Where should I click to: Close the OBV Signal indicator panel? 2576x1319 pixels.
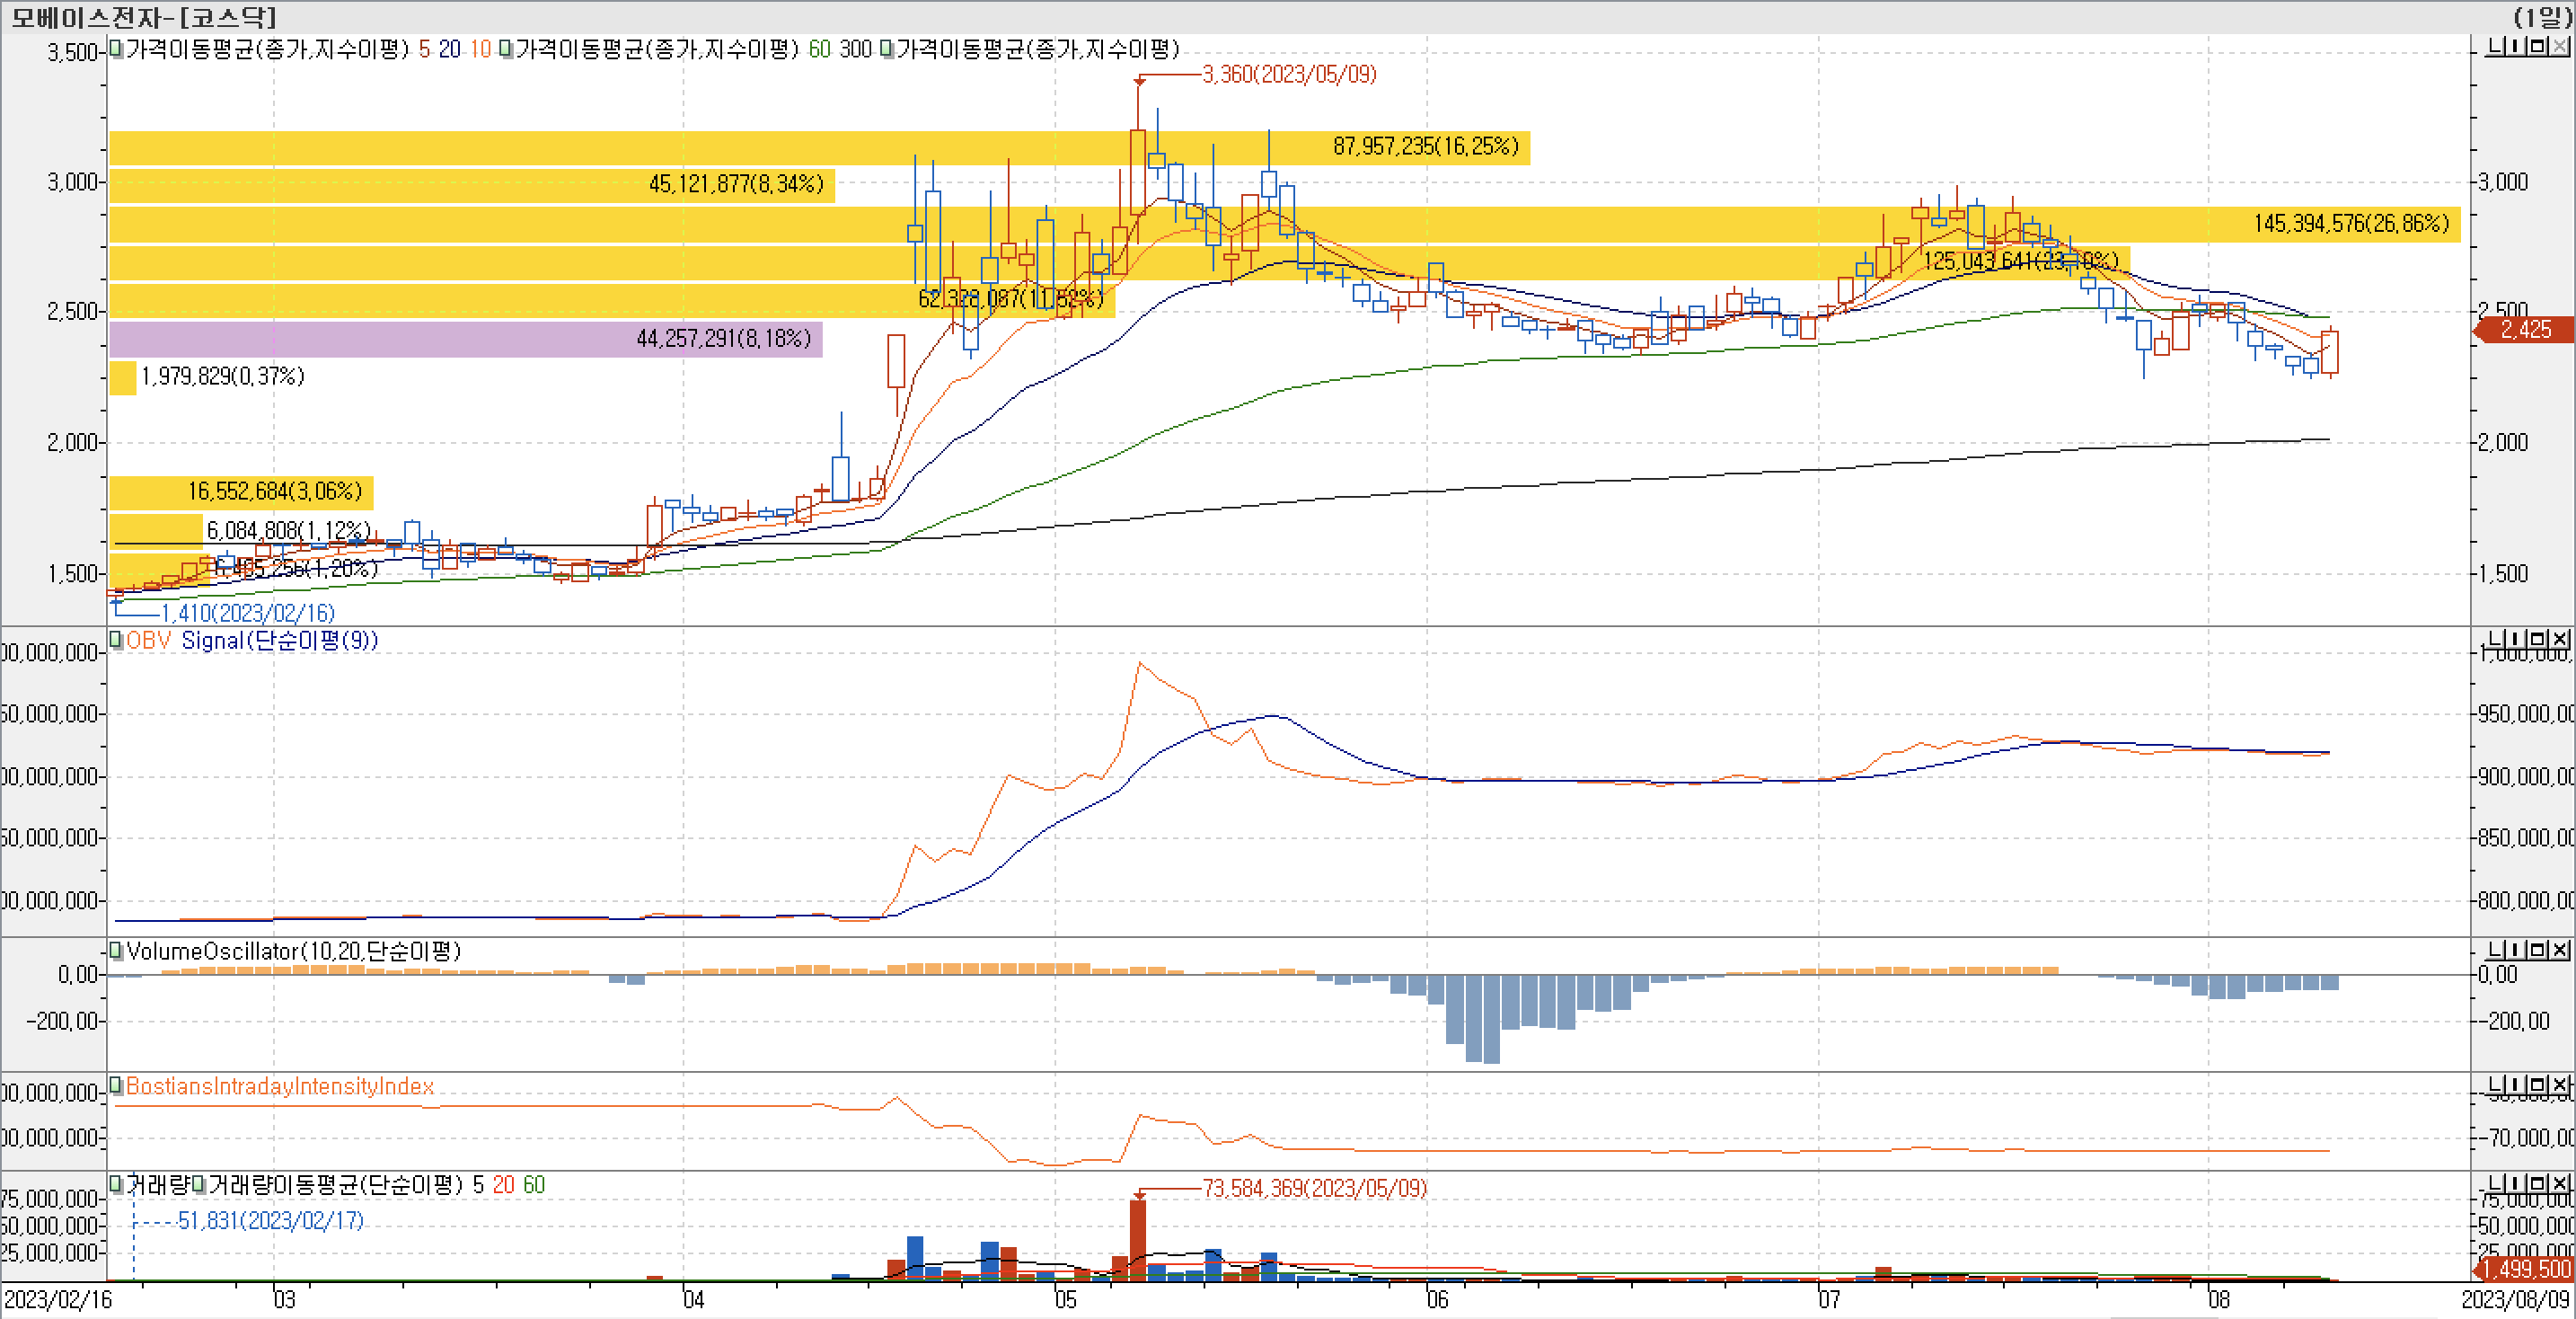[2561, 639]
